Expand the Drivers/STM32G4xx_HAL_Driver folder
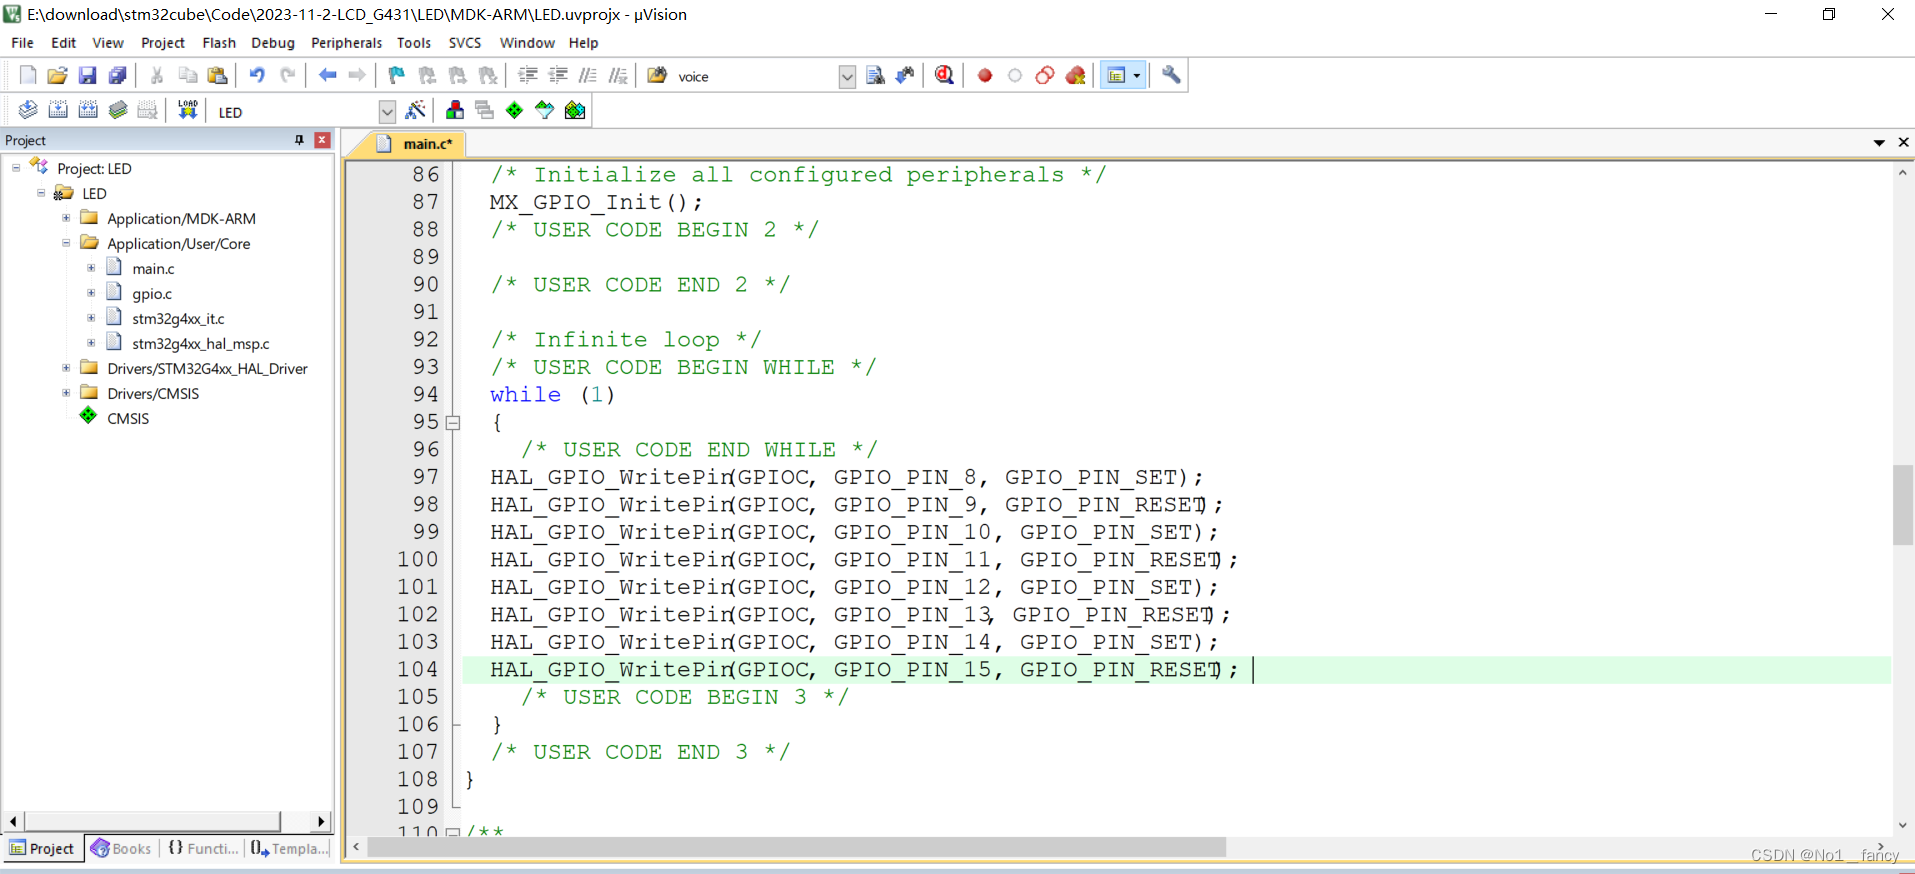This screenshot has width=1915, height=874. coord(66,368)
